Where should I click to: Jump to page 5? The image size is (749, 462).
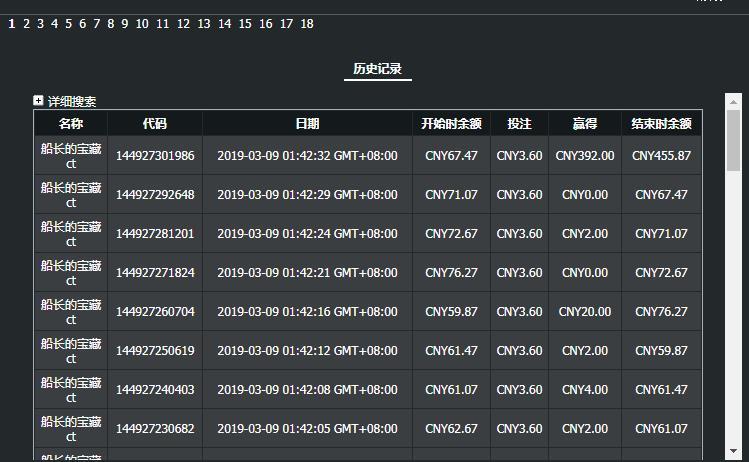point(68,24)
